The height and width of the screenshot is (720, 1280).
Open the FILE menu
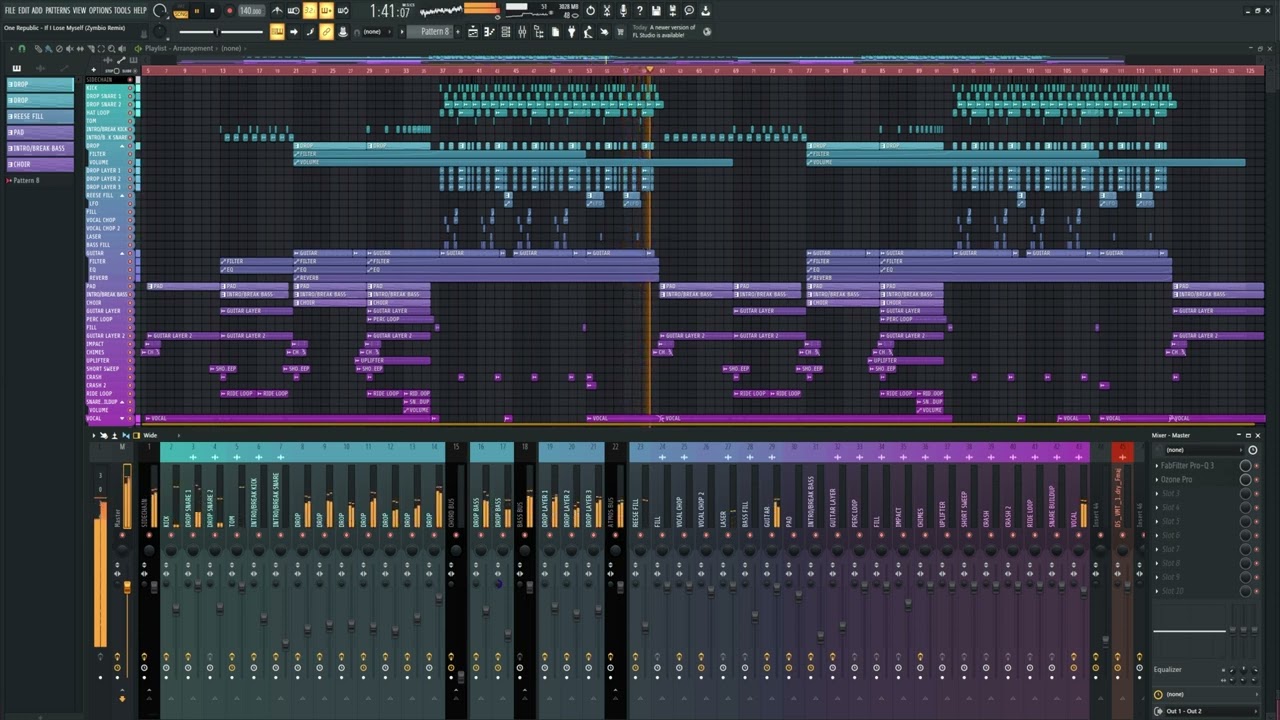pyautogui.click(x=10, y=10)
